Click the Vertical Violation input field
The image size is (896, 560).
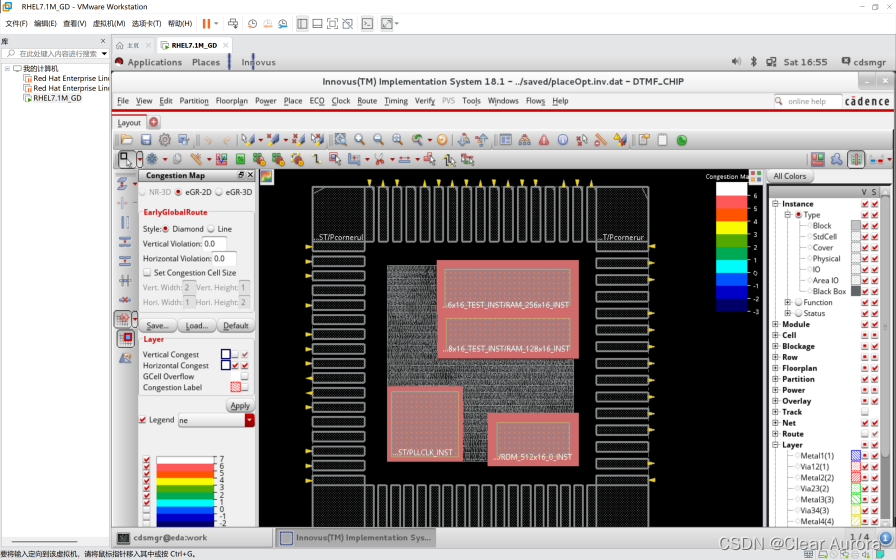(215, 243)
